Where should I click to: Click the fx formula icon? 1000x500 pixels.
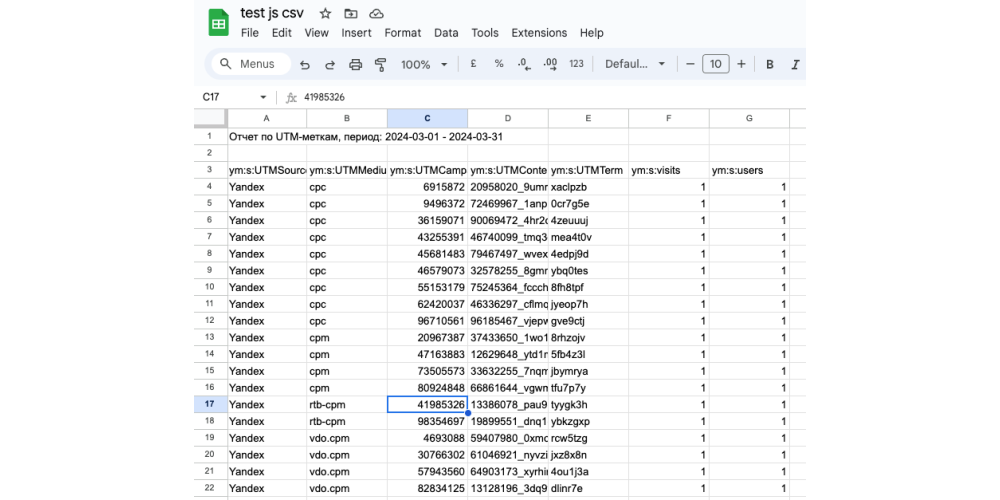tap(291, 98)
